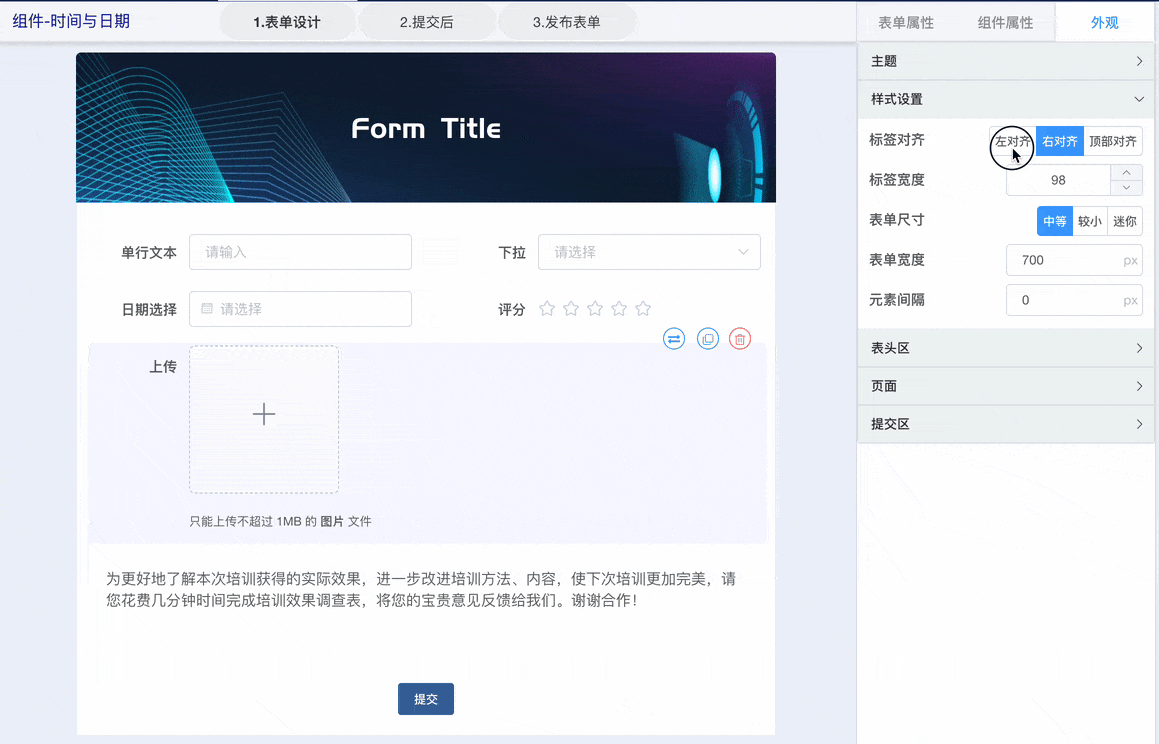This screenshot has width=1159, height=744.
Task: Click the 提交 submit button
Action: coord(426,699)
